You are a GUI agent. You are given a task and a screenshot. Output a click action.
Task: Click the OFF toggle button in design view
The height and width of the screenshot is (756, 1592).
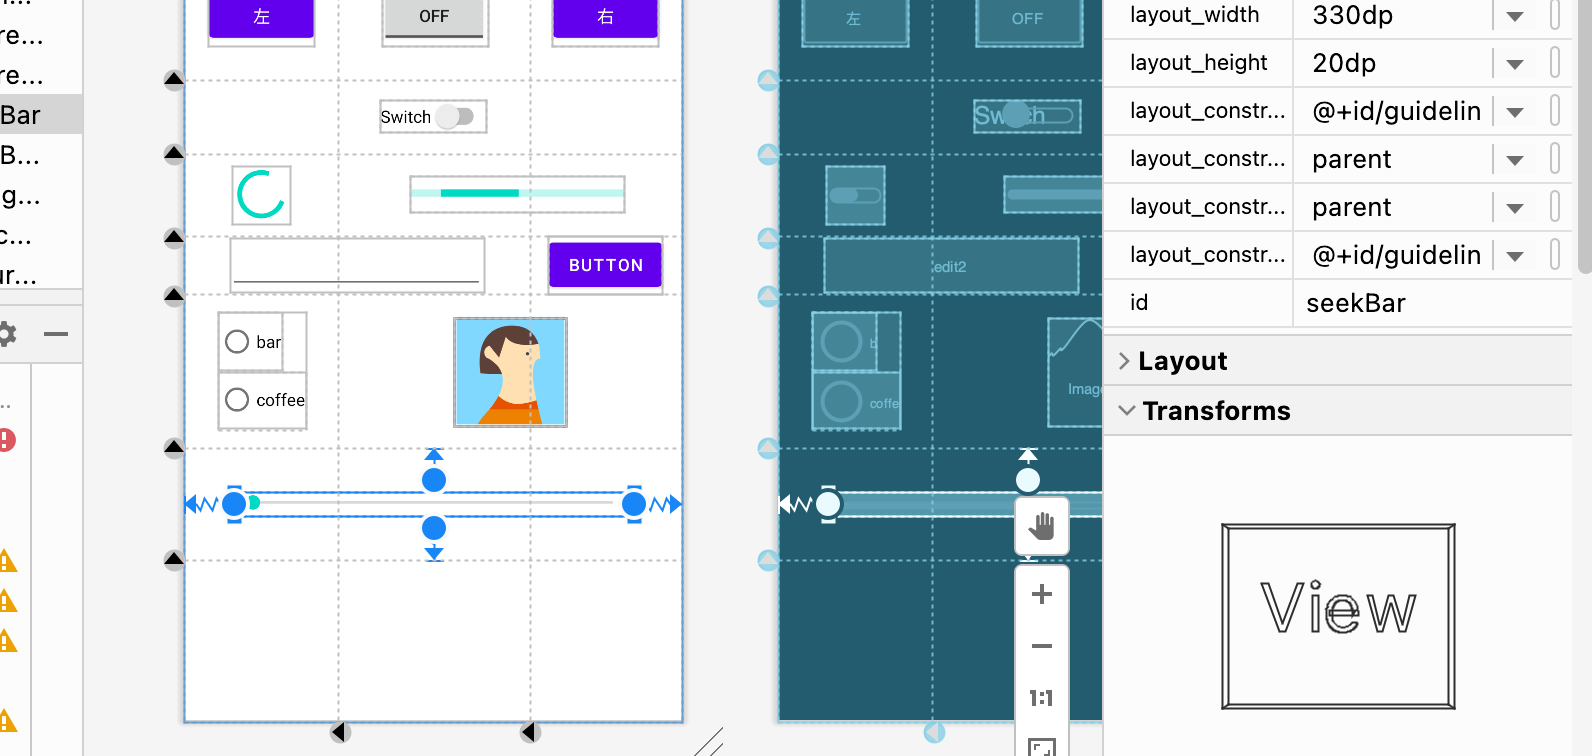pyautogui.click(x=434, y=20)
